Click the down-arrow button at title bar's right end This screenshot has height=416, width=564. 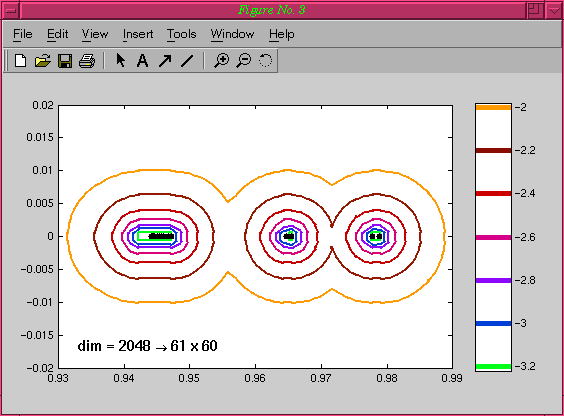click(554, 10)
